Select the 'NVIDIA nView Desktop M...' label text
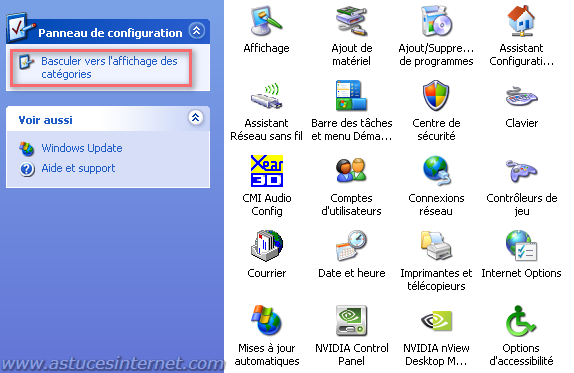This screenshot has width=574, height=373. tap(436, 354)
